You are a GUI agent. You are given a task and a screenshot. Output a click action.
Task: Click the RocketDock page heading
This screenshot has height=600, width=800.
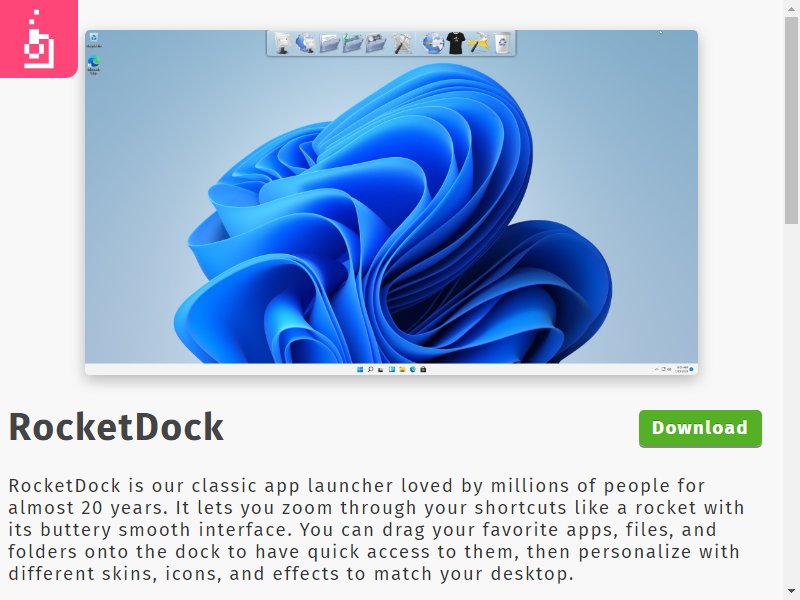(116, 428)
